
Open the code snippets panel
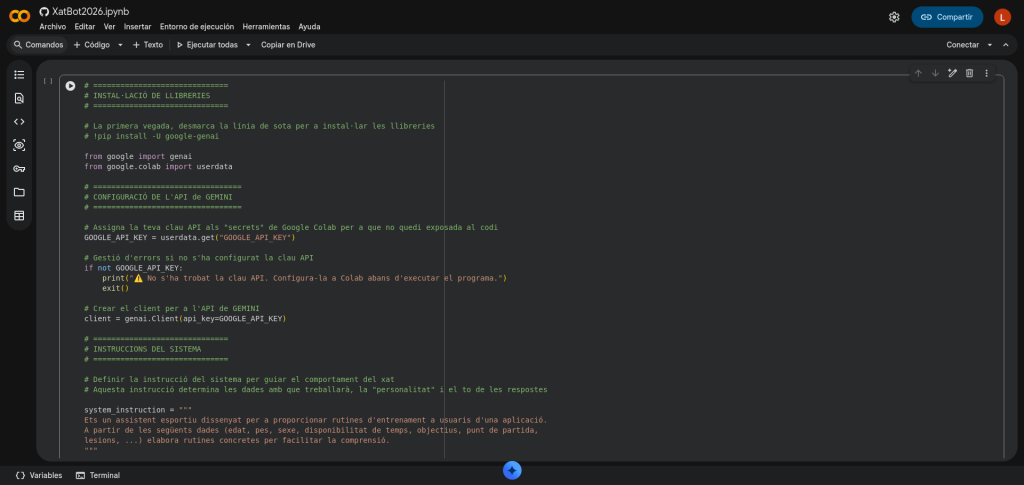click(x=19, y=122)
